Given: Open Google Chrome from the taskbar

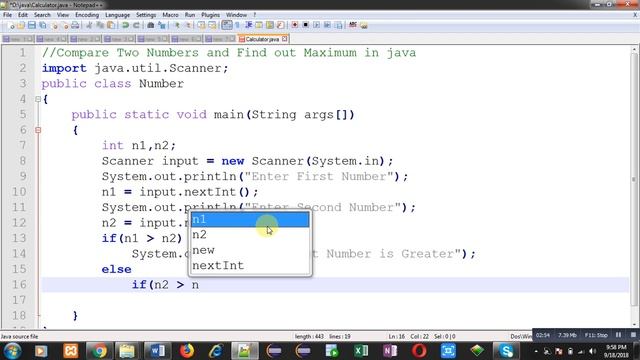Looking at the screenshot, I should click(x=99, y=351).
